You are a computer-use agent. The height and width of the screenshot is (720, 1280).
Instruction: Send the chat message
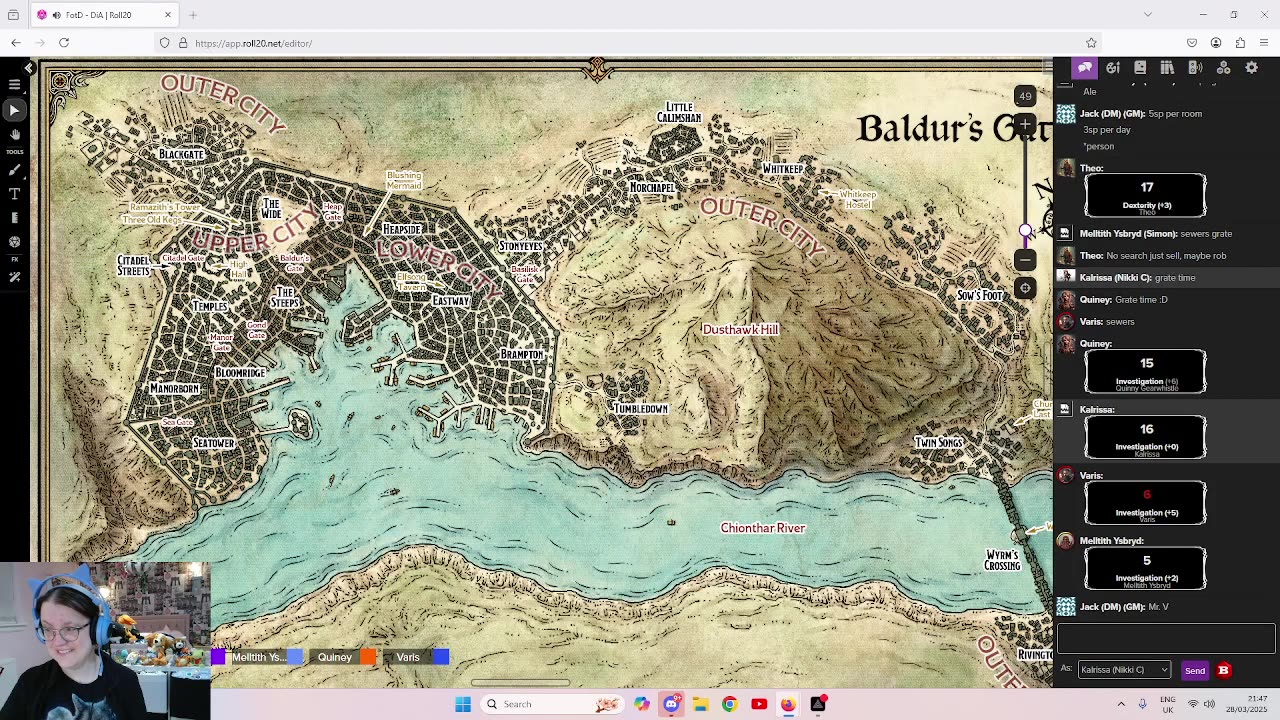(x=1194, y=670)
